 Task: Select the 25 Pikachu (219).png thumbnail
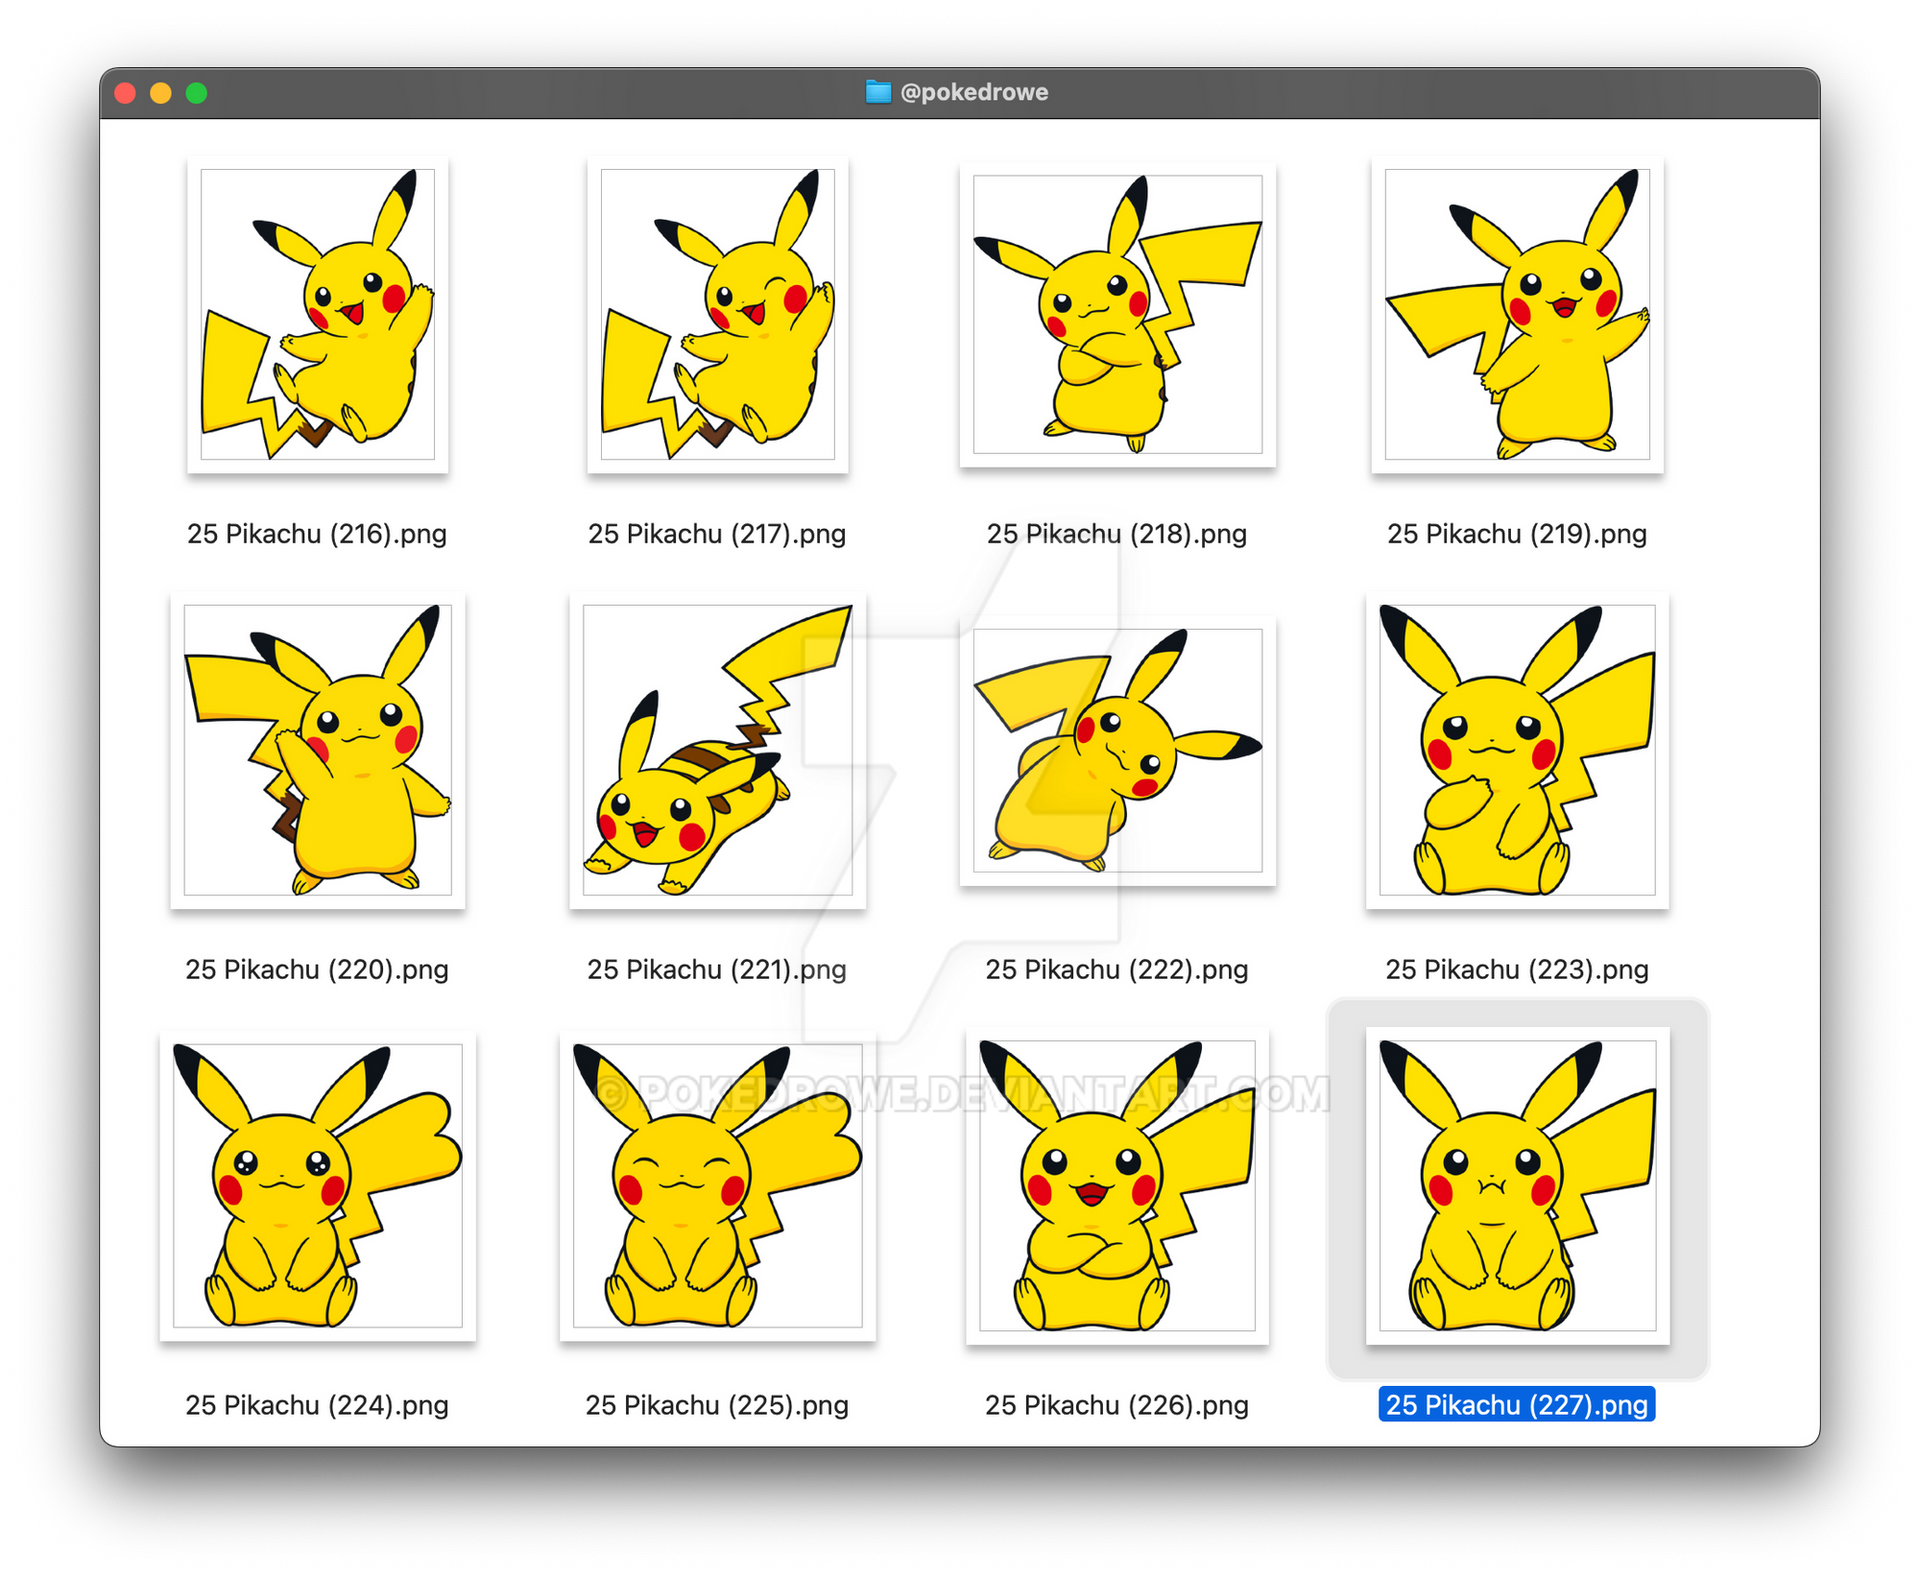pos(1517,314)
